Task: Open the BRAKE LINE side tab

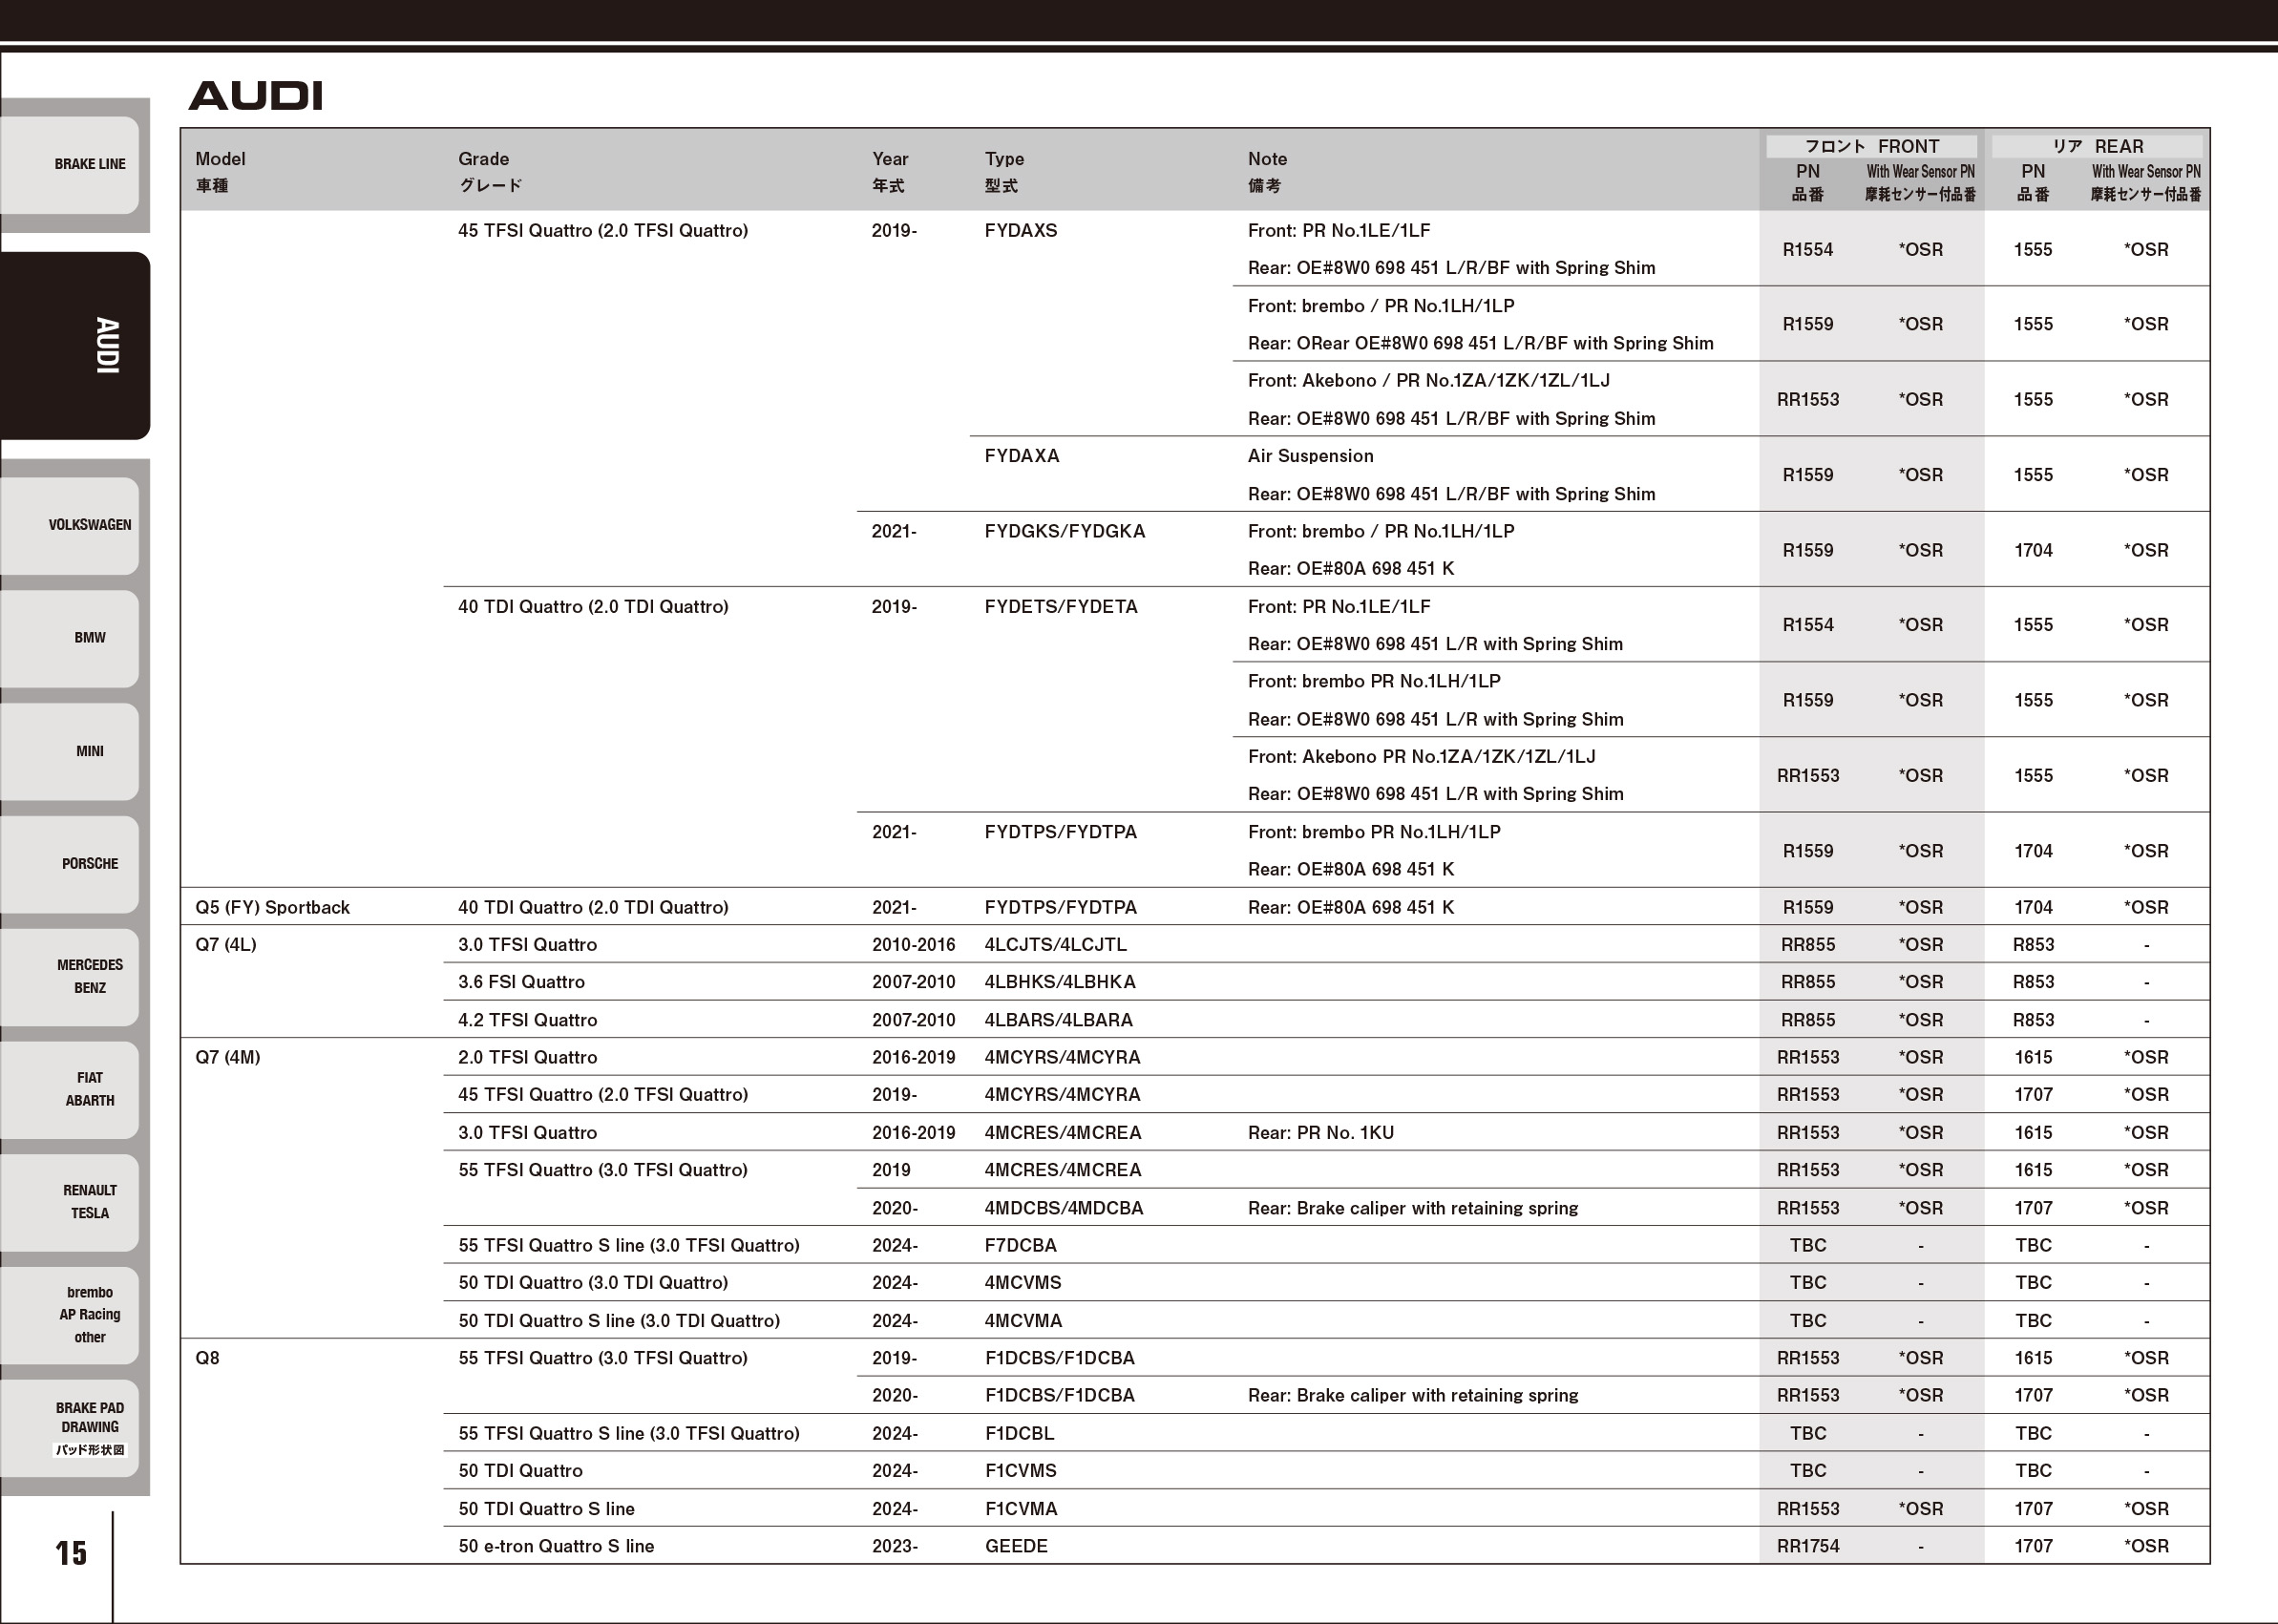Action: pos(70,165)
